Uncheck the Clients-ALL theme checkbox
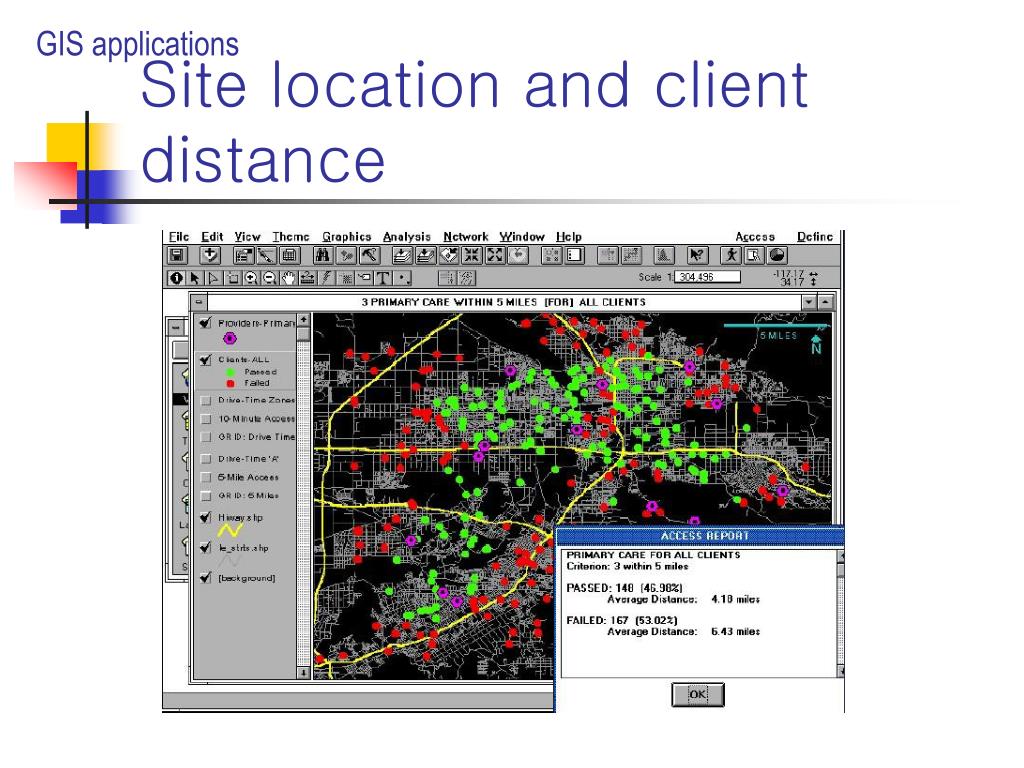Image resolution: width=1024 pixels, height=768 pixels. tap(206, 360)
